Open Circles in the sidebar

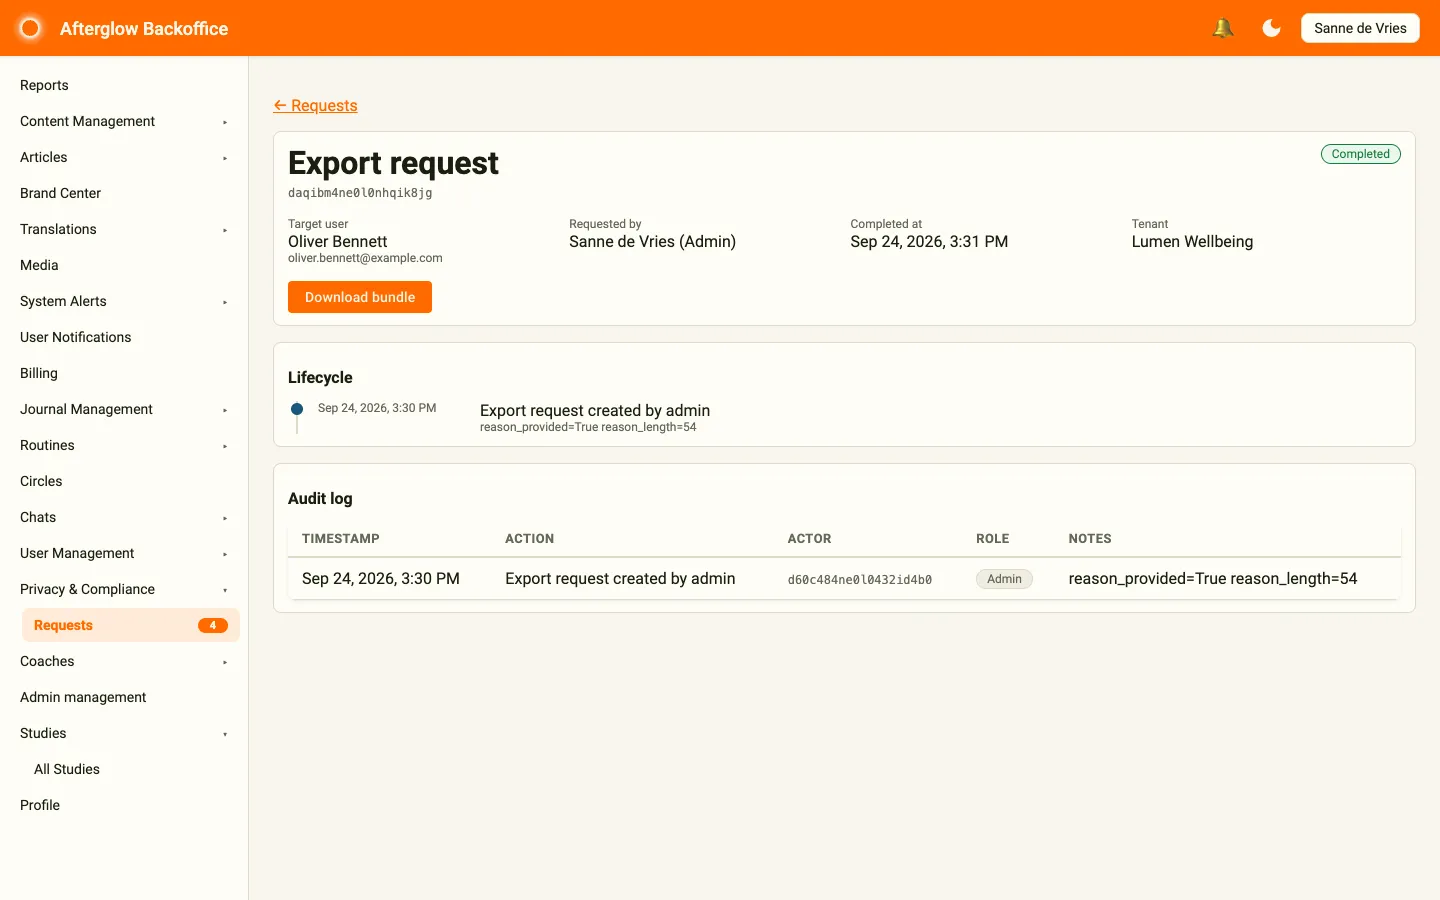tap(41, 481)
